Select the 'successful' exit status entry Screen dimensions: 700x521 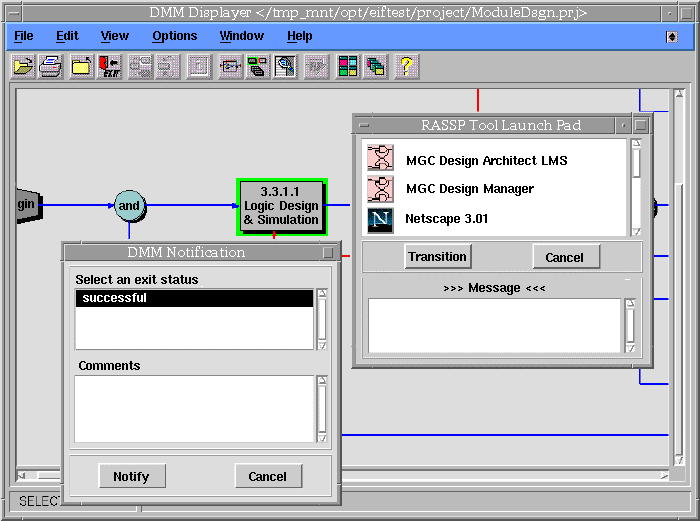click(194, 298)
